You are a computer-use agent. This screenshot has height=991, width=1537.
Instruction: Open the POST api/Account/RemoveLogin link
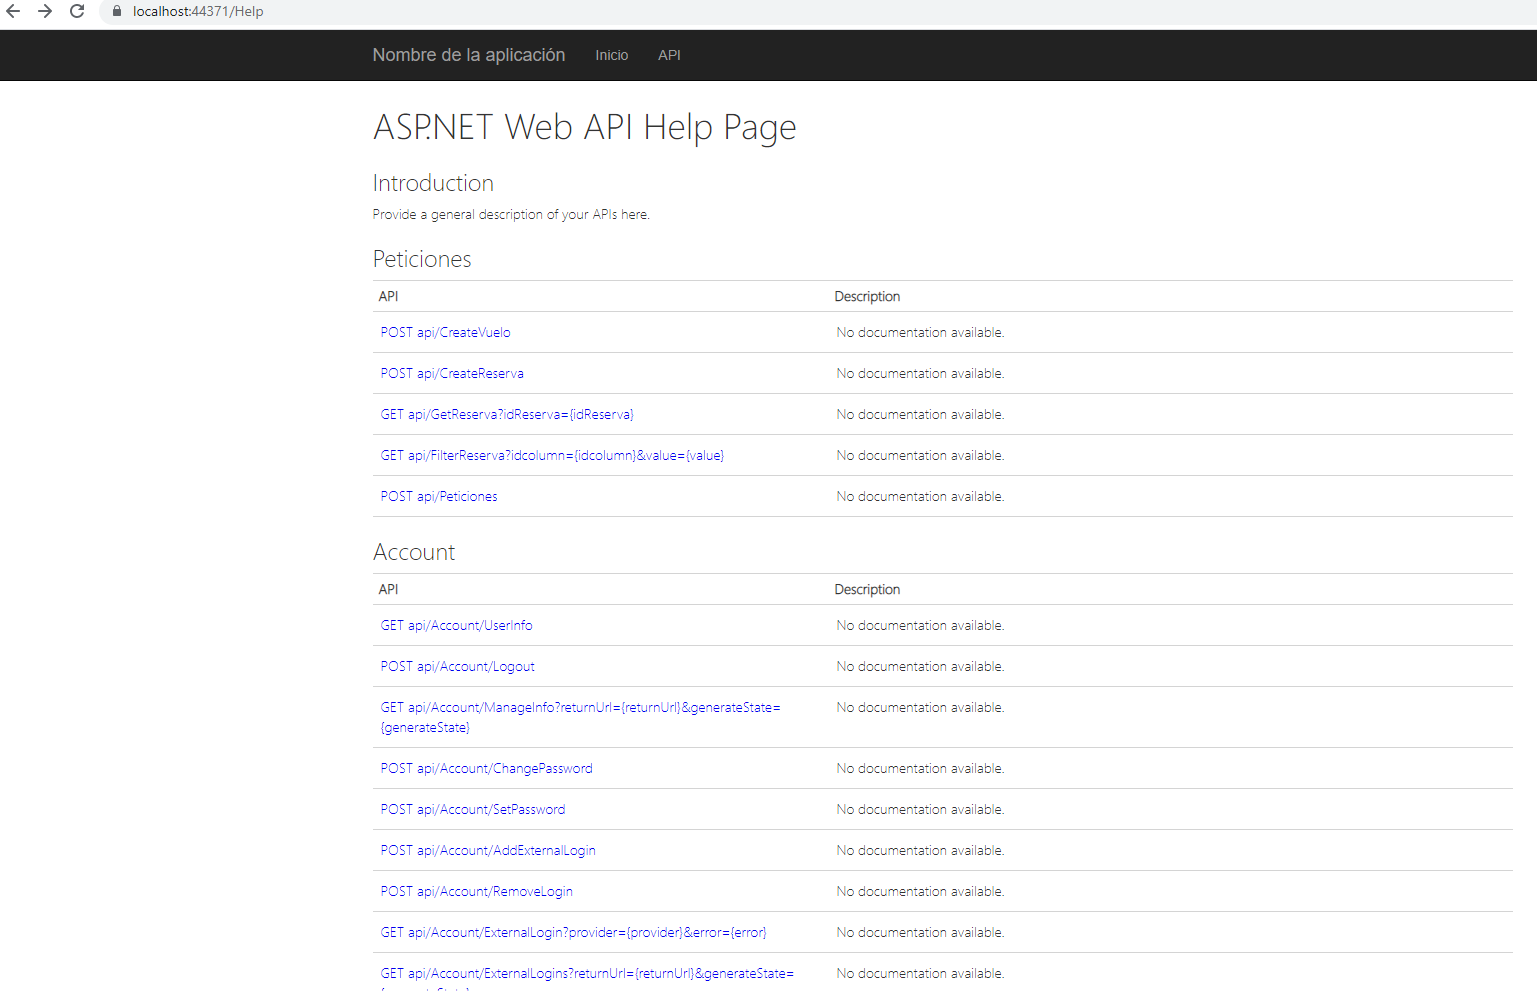point(476,891)
